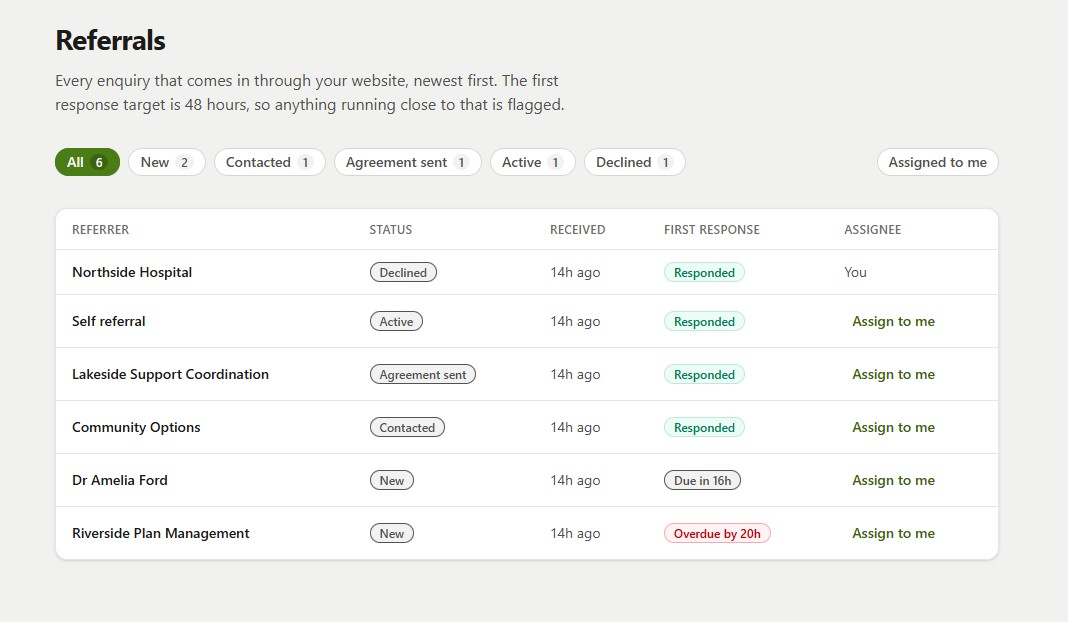The width and height of the screenshot is (1068, 622).
Task: Click the Active status badge for Self referral
Action: tap(396, 322)
